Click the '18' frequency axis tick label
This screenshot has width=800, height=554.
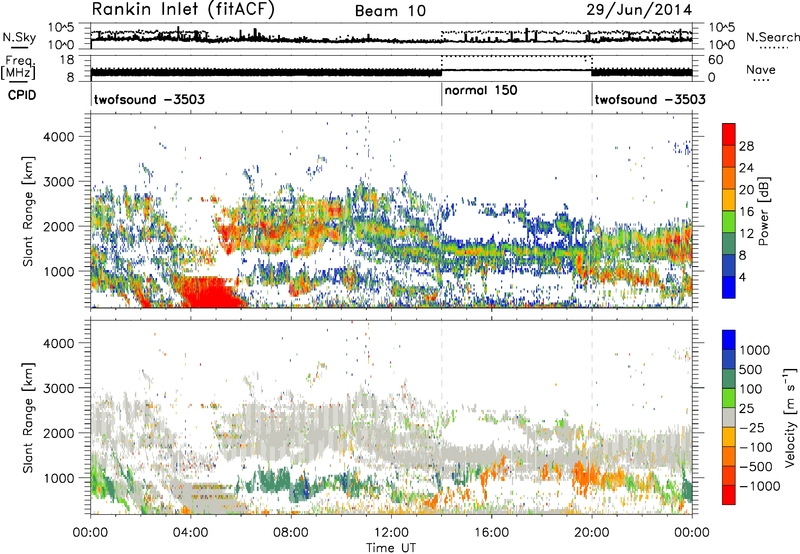(67, 59)
